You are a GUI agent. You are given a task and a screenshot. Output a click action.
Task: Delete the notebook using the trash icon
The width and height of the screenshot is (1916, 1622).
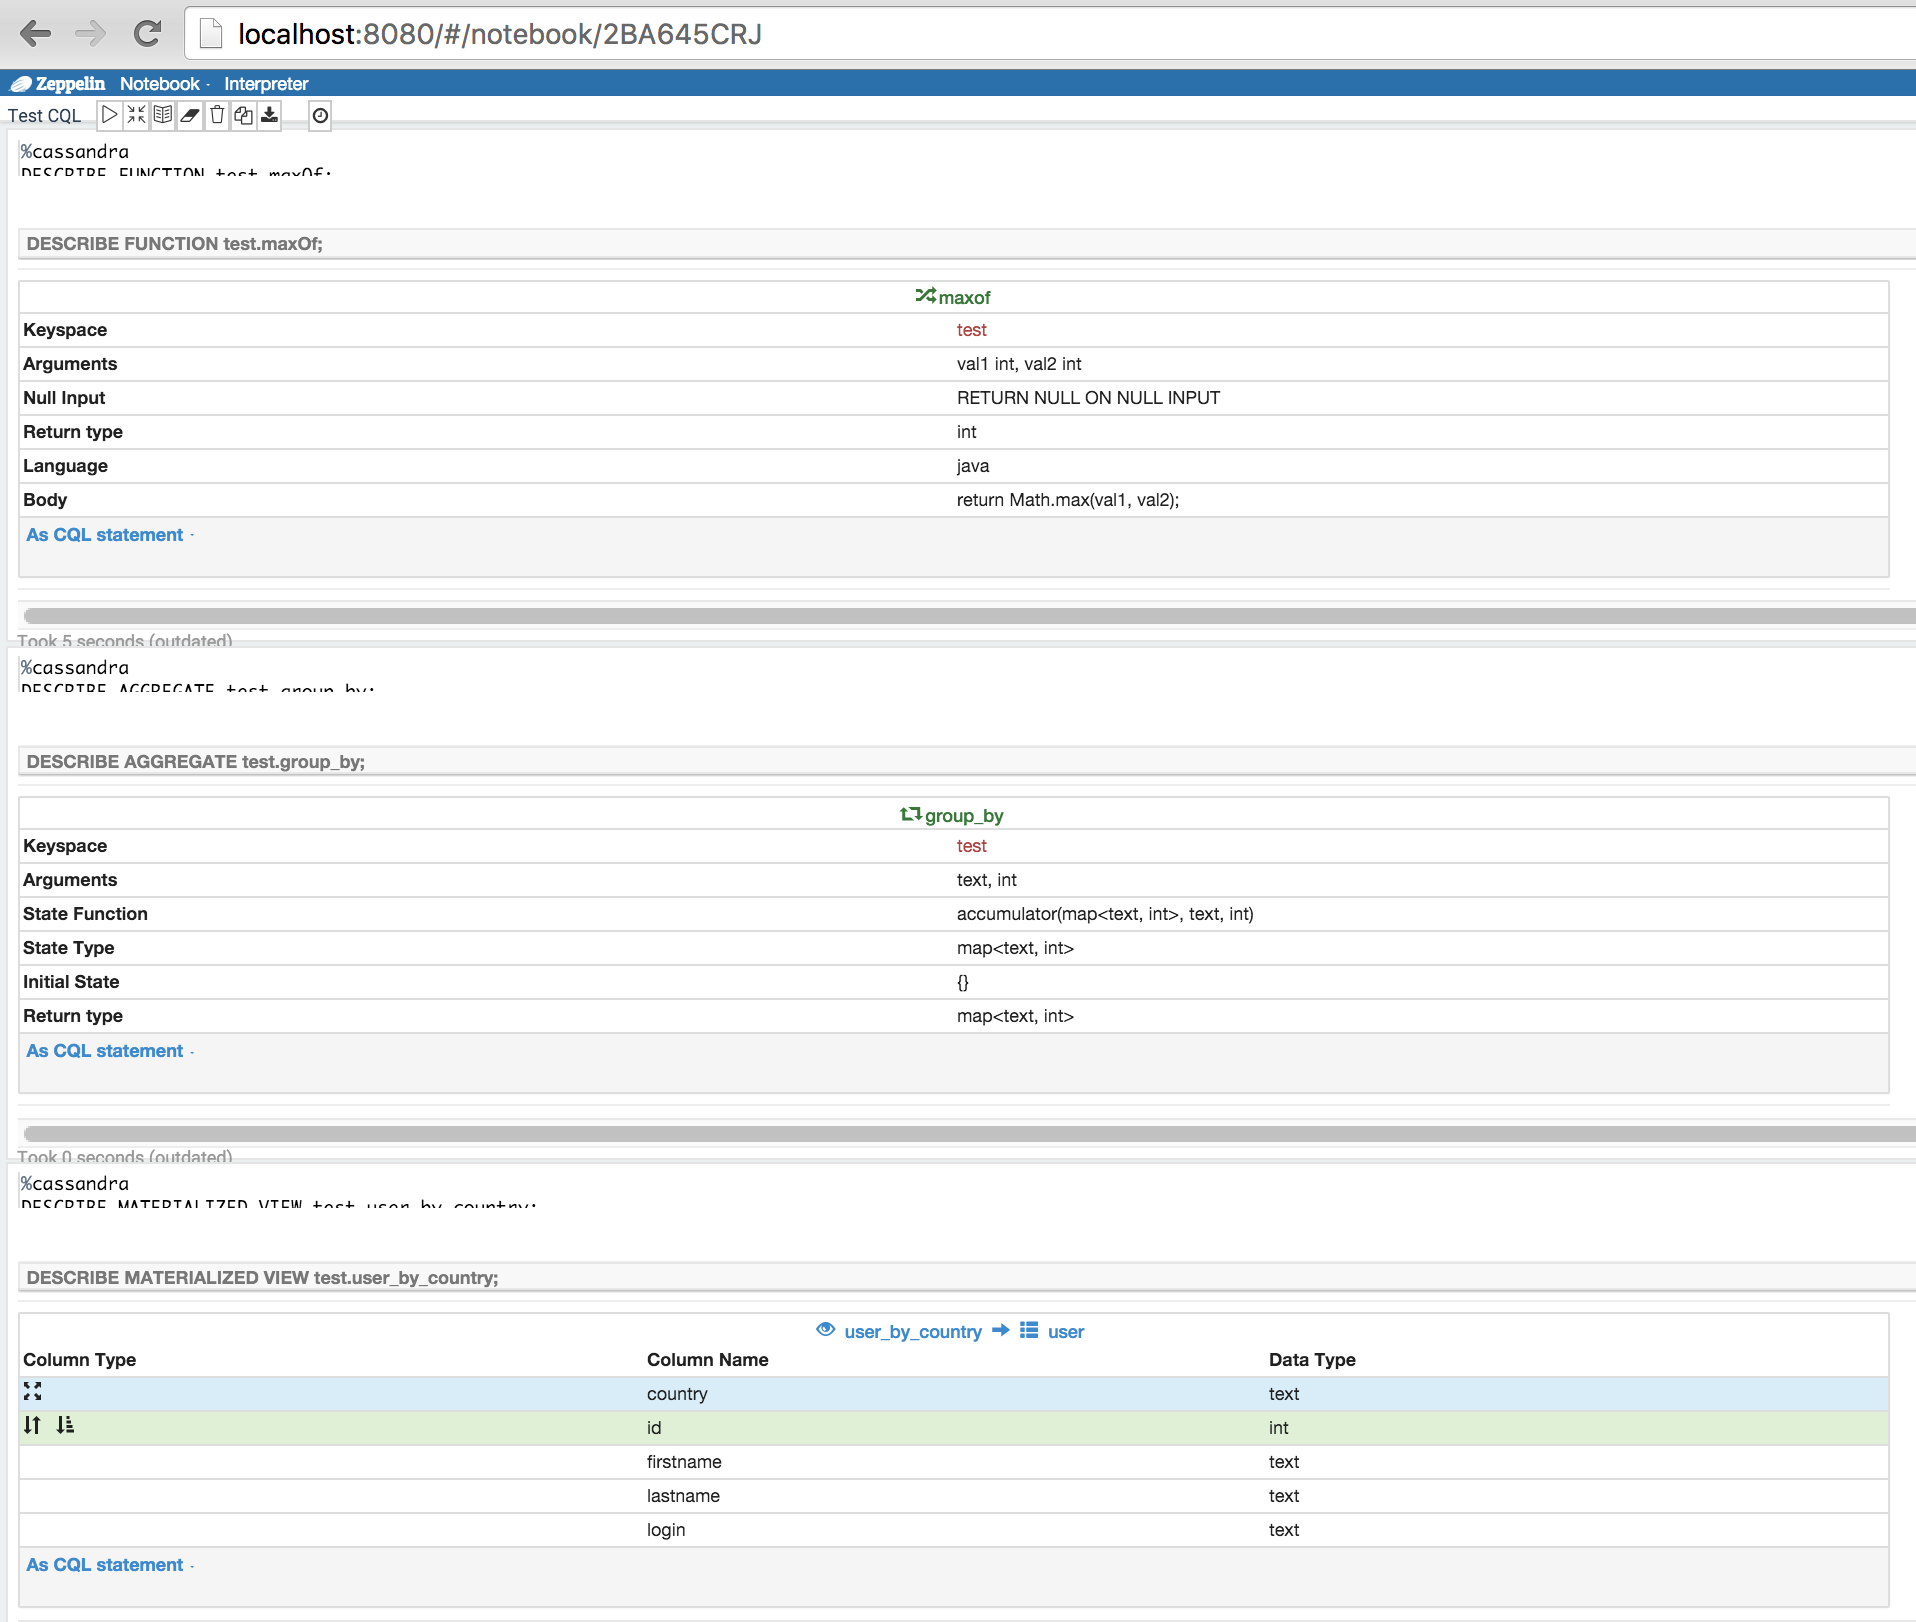click(x=217, y=115)
